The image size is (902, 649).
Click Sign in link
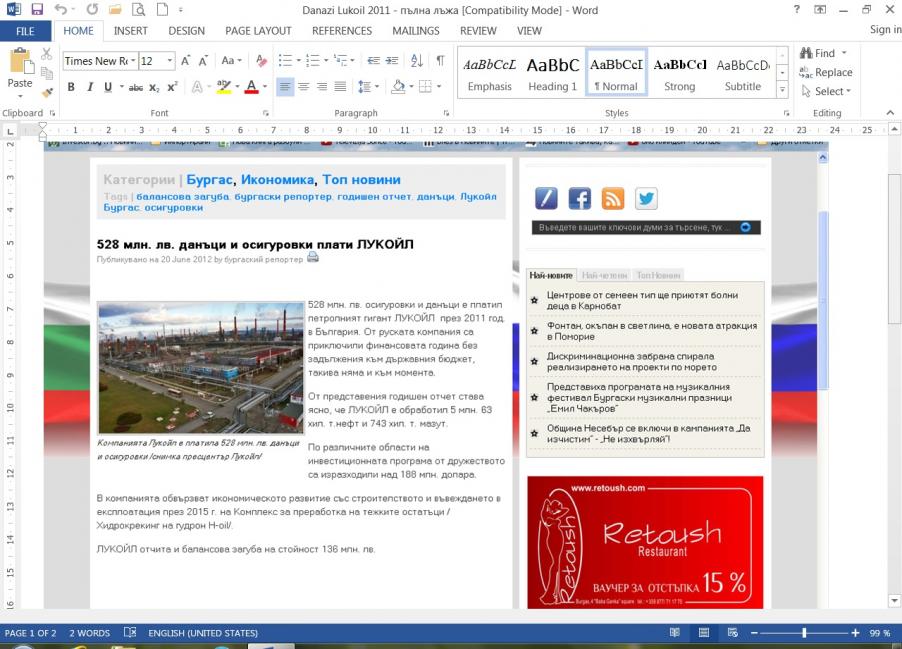click(x=885, y=29)
